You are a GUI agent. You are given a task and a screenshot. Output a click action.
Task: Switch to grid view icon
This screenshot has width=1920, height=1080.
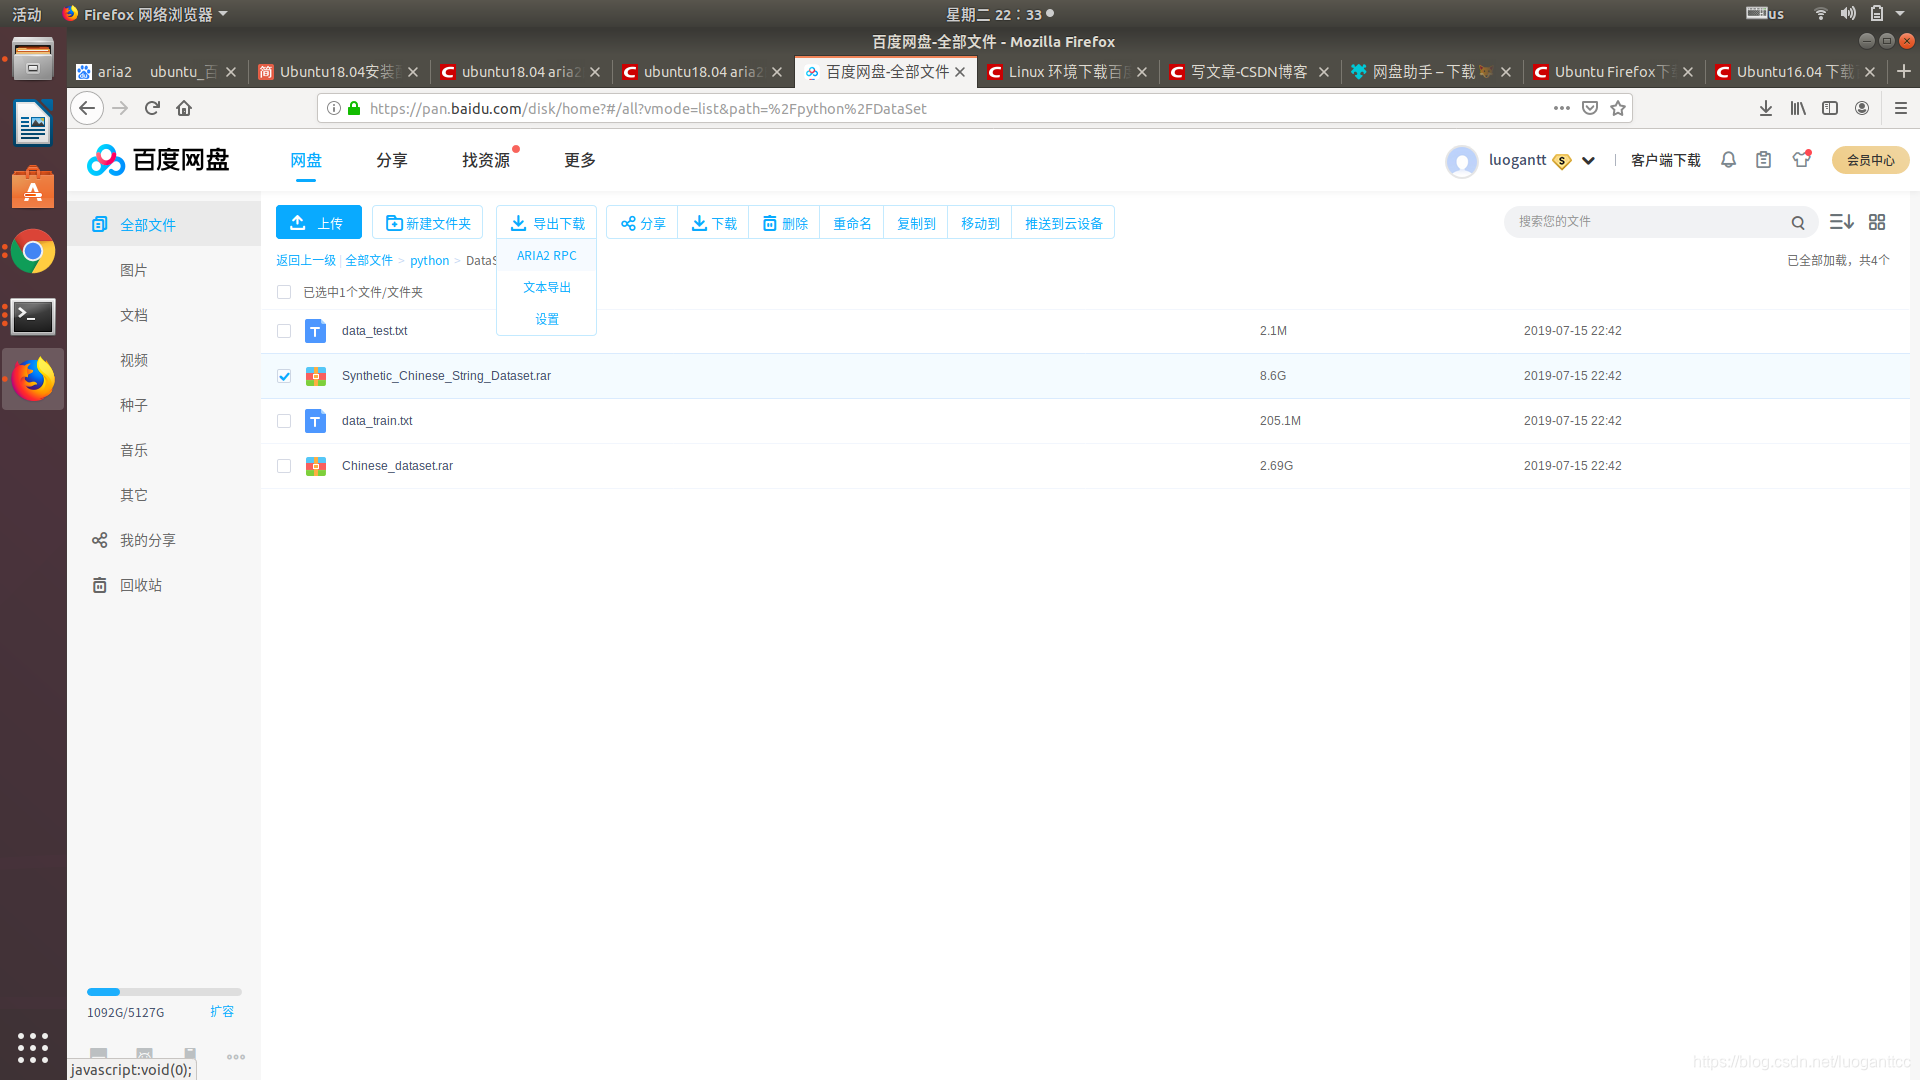pyautogui.click(x=1877, y=222)
